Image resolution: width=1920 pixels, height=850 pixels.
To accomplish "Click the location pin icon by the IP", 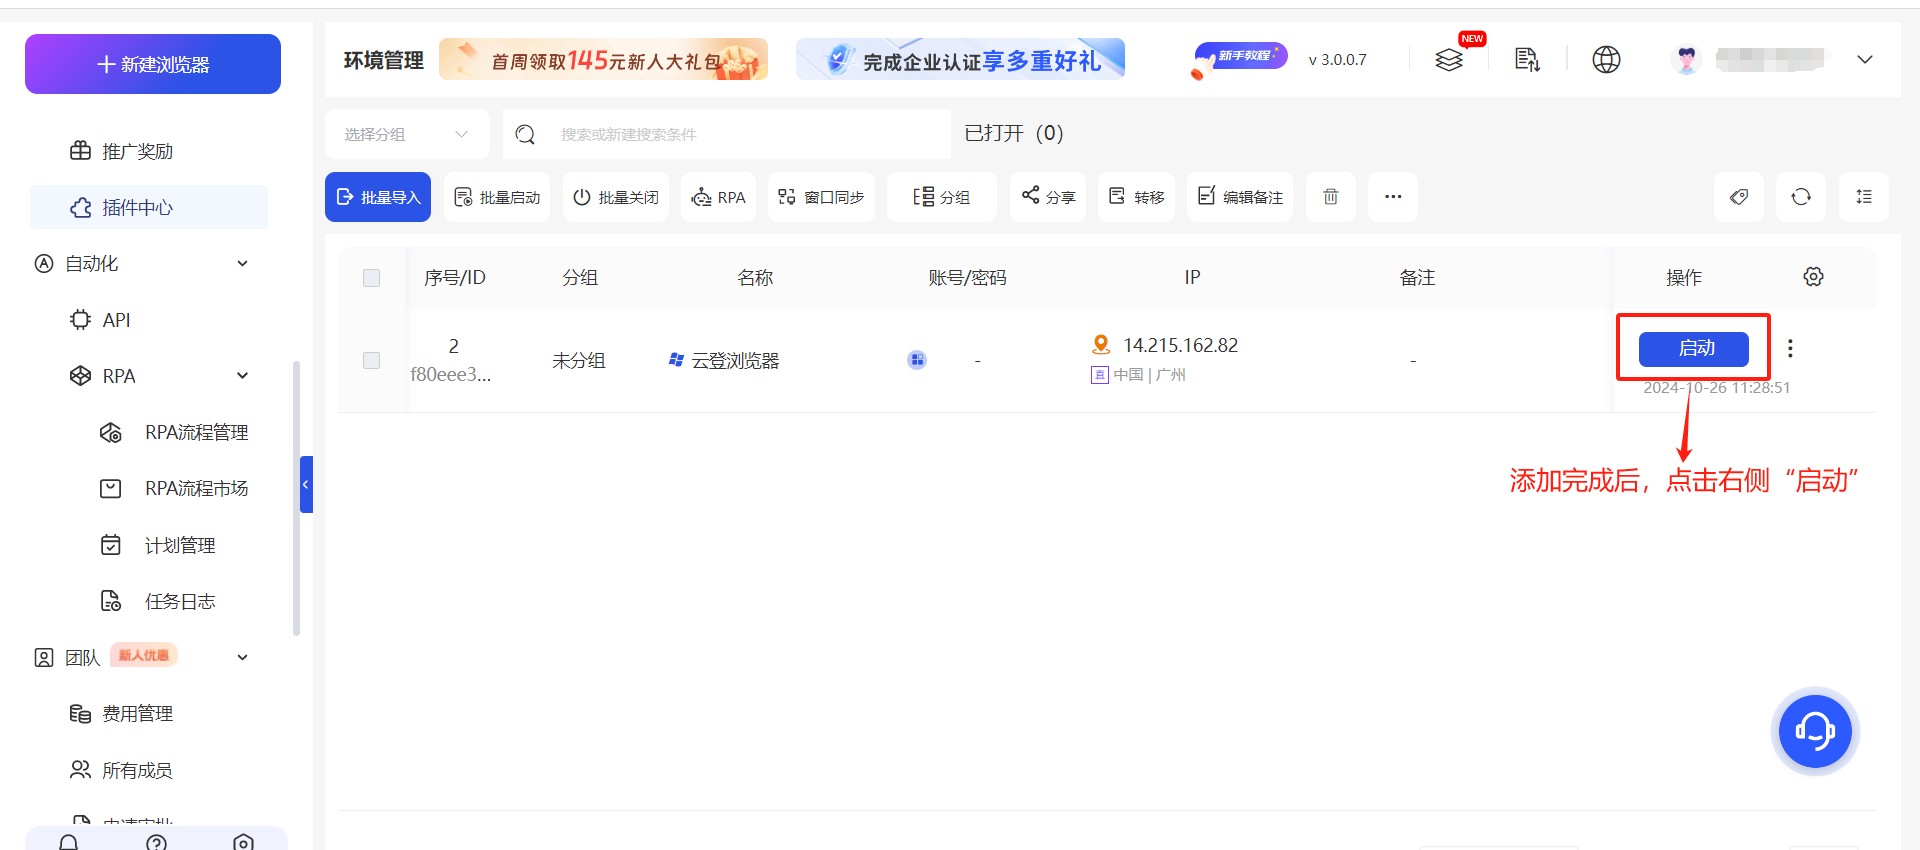I will [1101, 345].
